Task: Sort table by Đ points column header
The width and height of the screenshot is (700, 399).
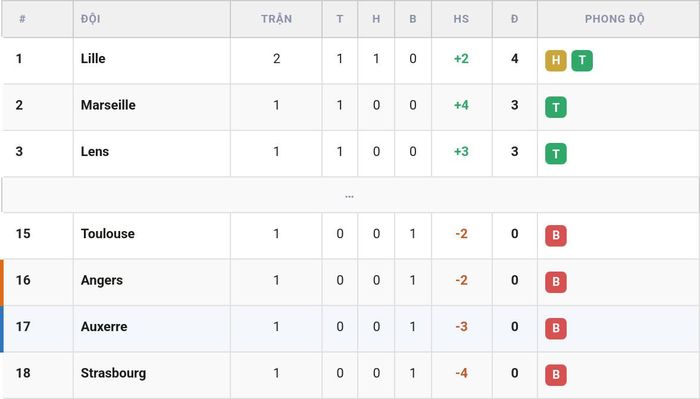Action: (515, 19)
